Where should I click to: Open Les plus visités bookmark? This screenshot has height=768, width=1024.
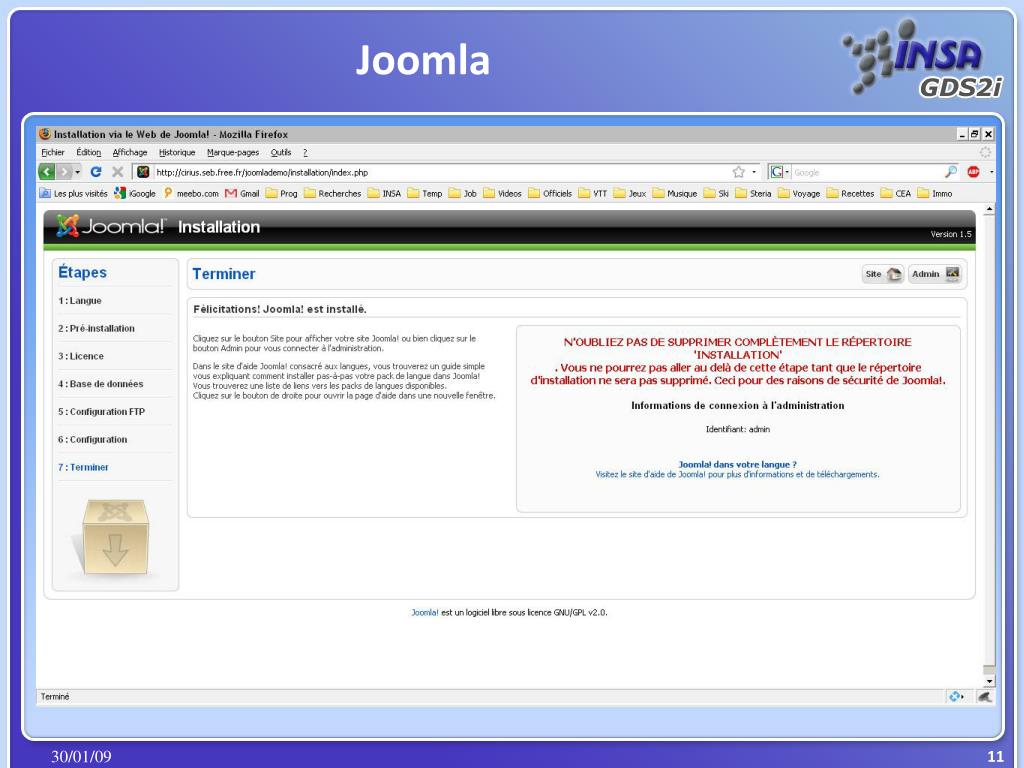coord(73,193)
